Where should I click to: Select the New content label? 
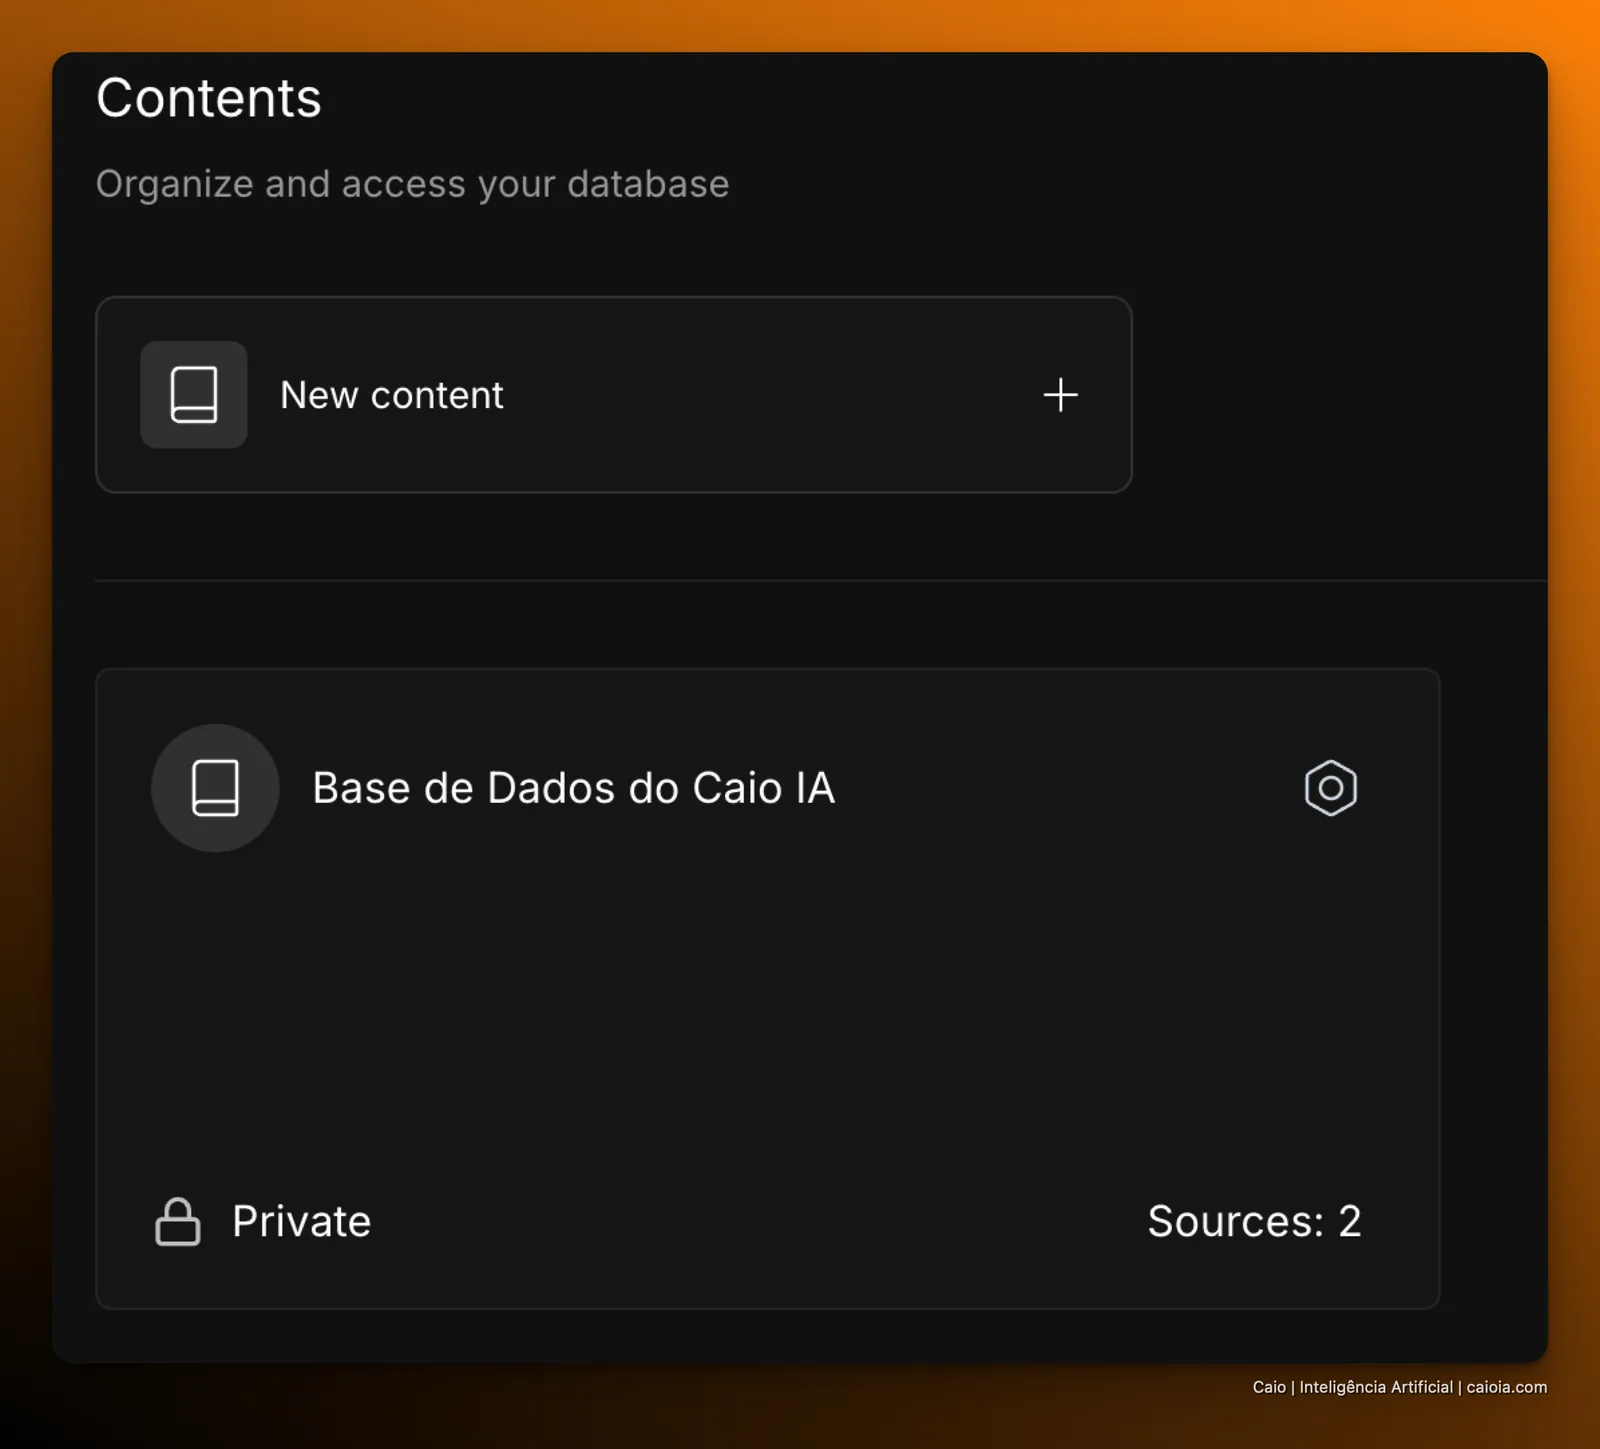click(392, 395)
